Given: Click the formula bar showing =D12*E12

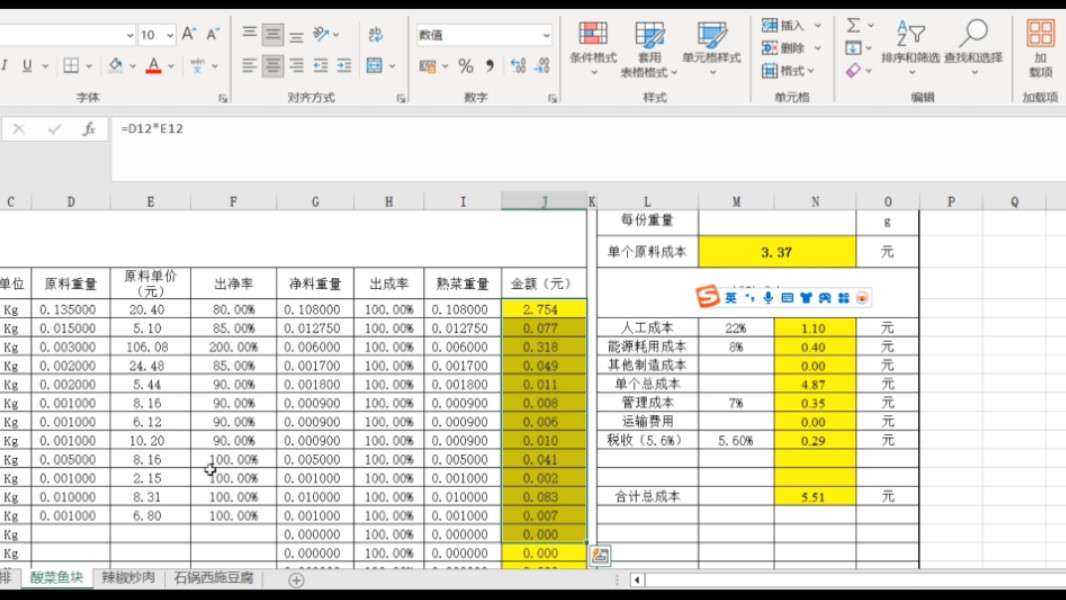Looking at the screenshot, I should tap(588, 148).
